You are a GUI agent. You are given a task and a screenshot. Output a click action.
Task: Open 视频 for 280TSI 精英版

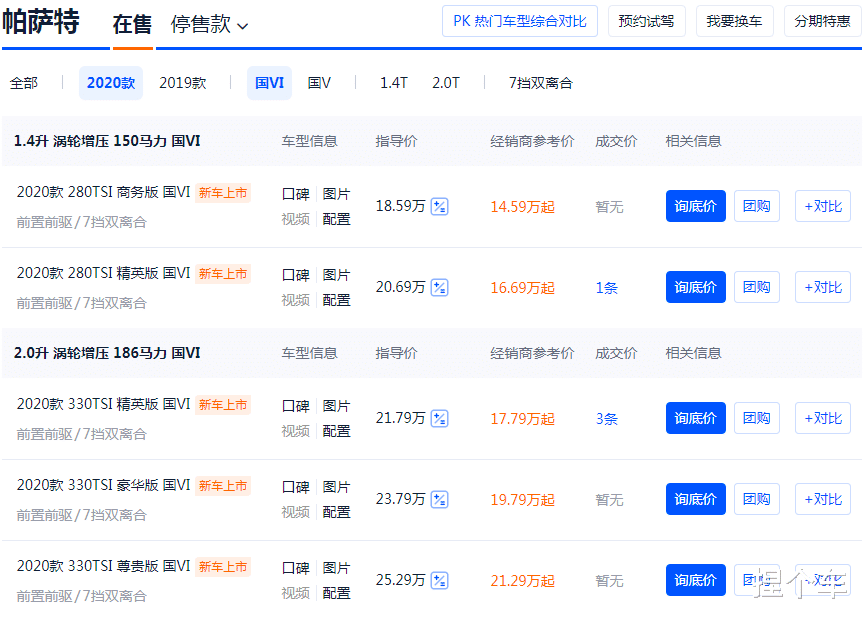295,300
